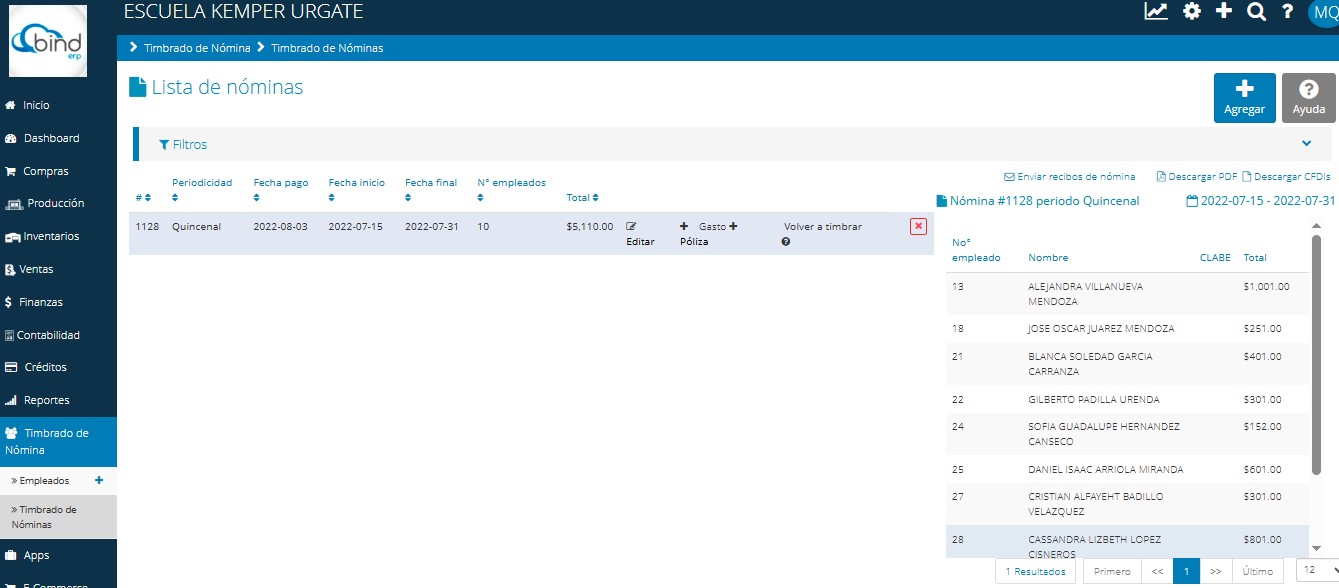Open the Ventas menu in sidebar
This screenshot has width=1339, height=588.
click(36, 269)
